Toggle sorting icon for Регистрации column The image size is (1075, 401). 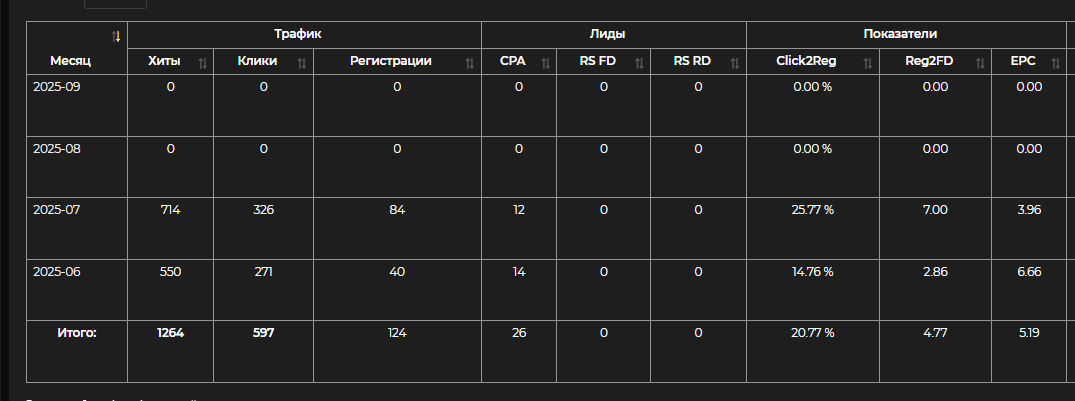pos(470,62)
